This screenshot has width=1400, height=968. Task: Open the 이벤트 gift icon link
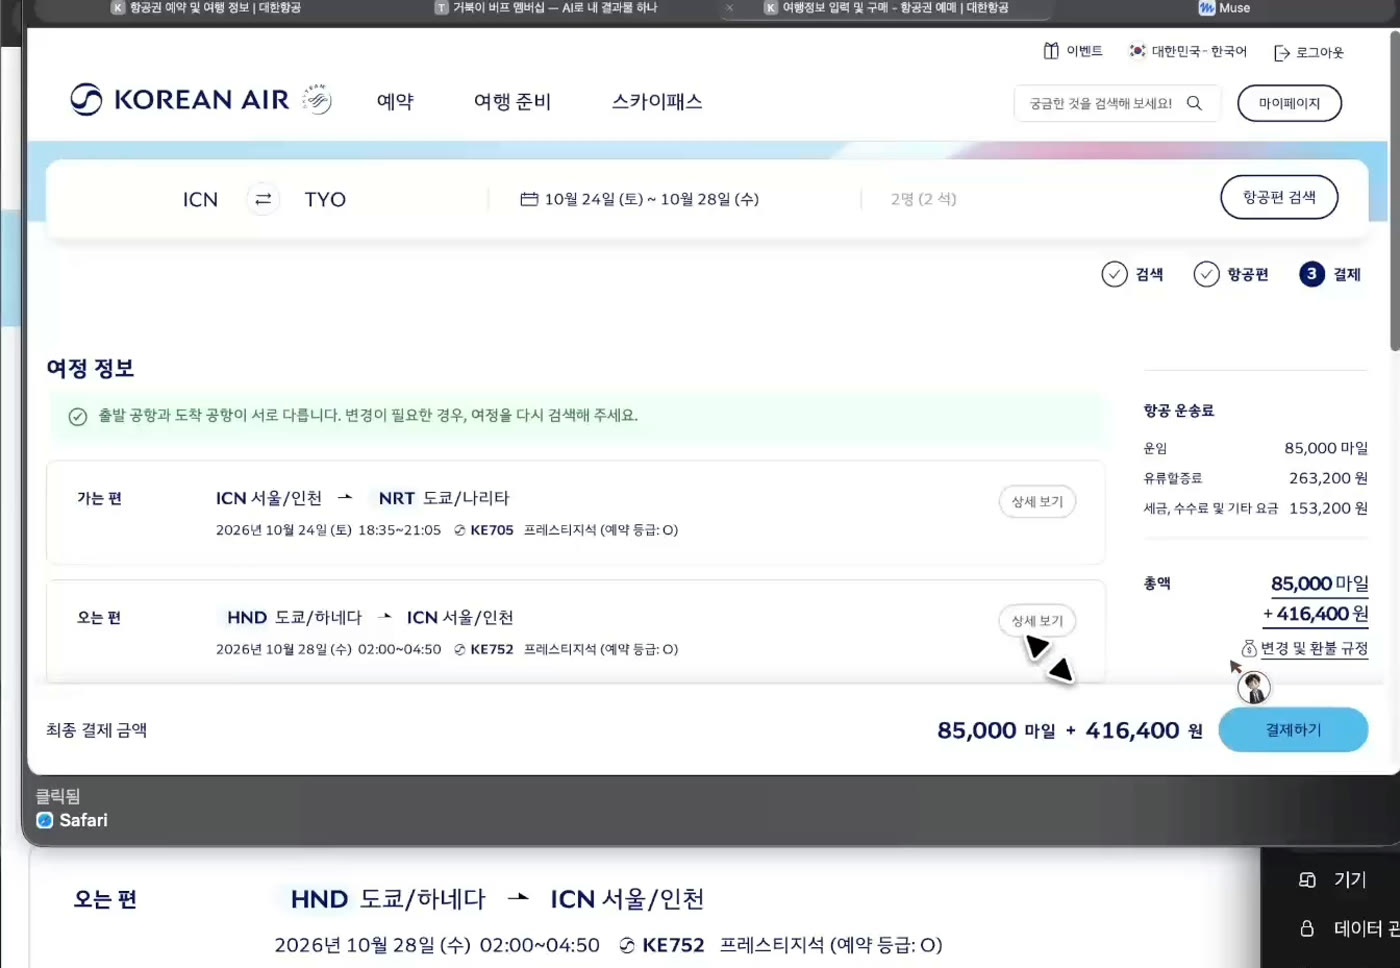(1051, 51)
